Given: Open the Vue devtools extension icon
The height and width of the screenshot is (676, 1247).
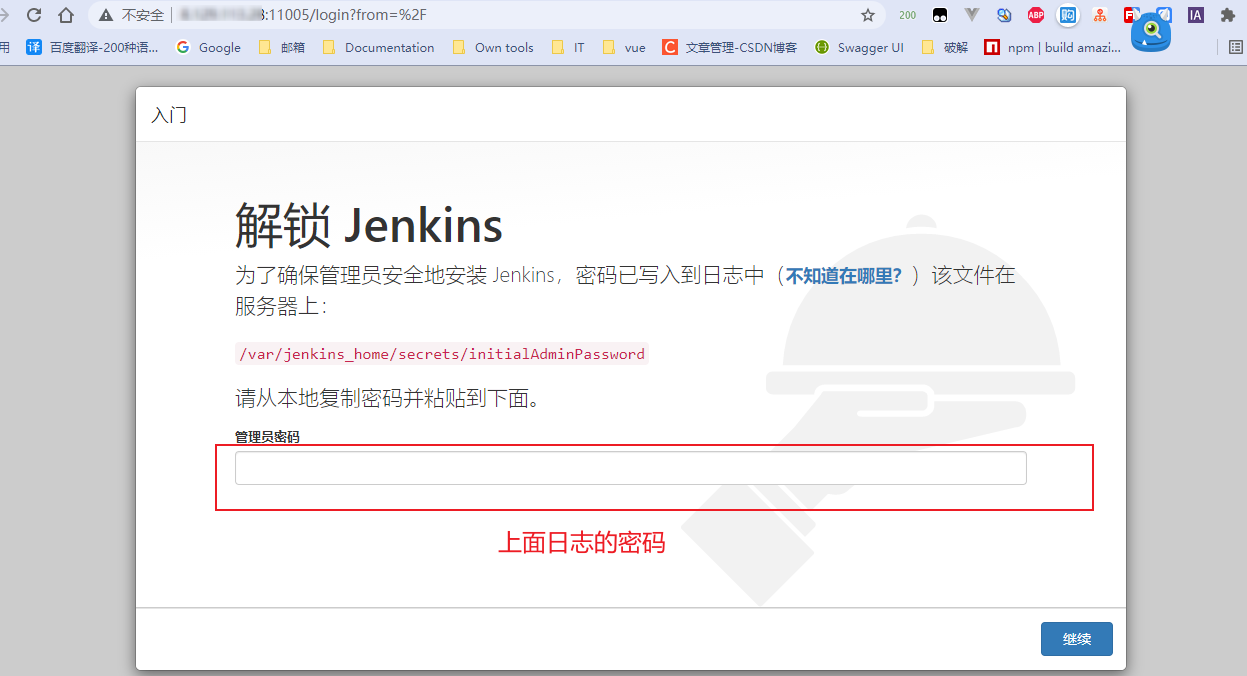Looking at the screenshot, I should [972, 15].
